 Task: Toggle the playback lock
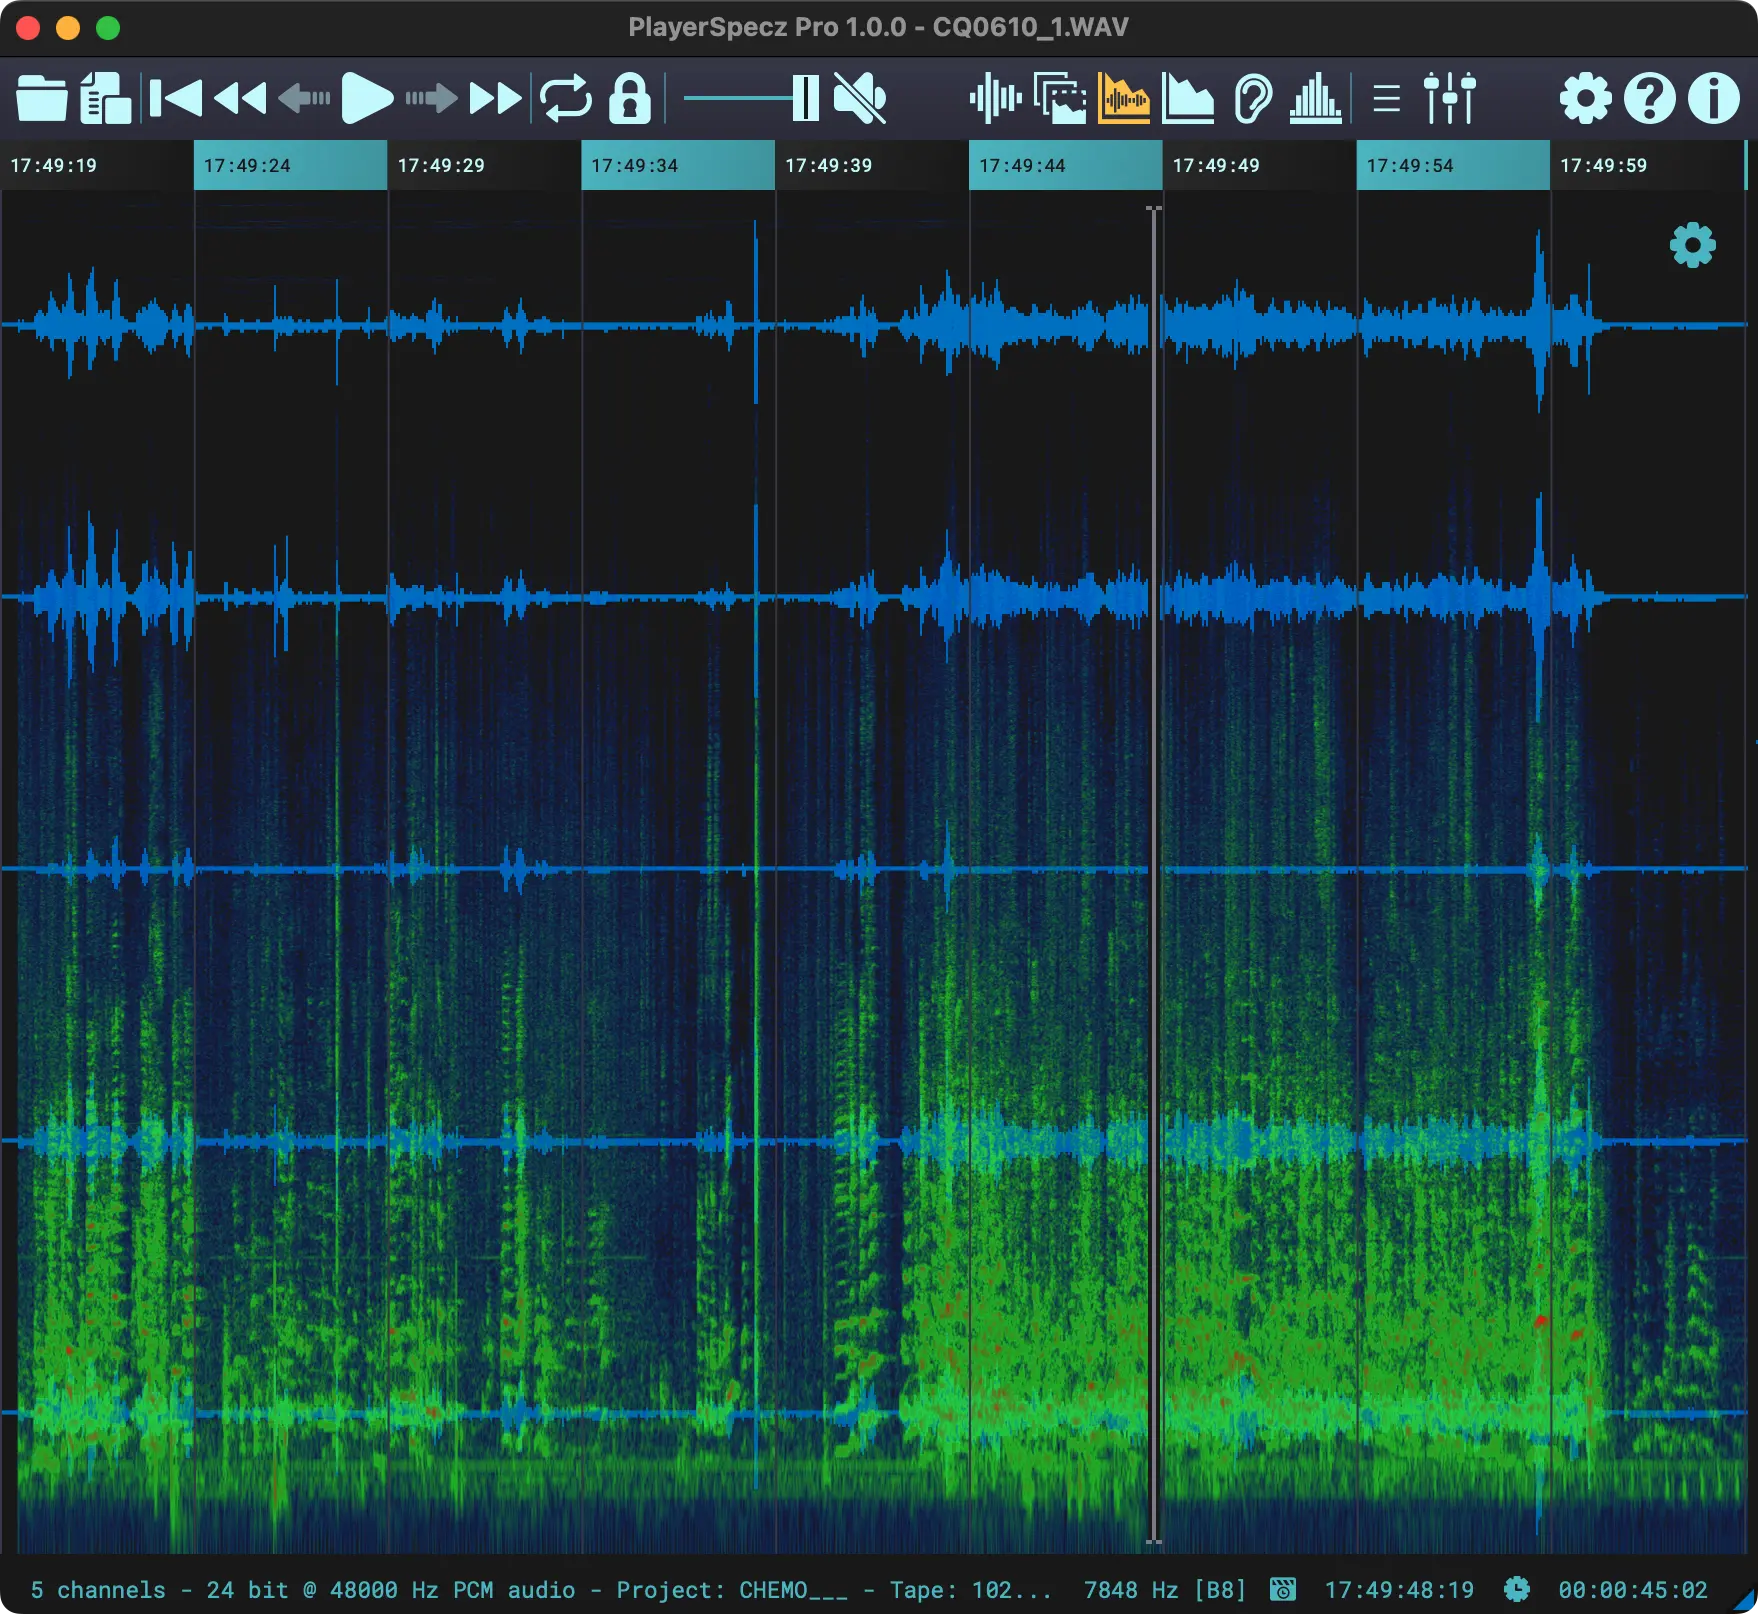[x=632, y=98]
